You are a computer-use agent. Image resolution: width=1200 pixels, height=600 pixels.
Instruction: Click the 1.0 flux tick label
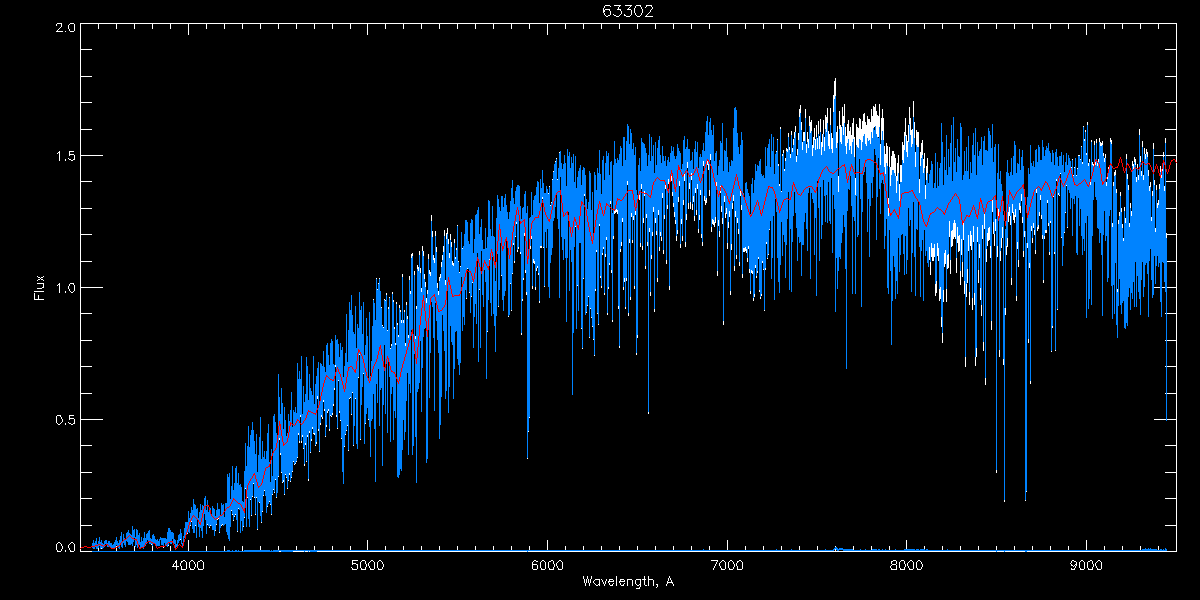(66, 288)
